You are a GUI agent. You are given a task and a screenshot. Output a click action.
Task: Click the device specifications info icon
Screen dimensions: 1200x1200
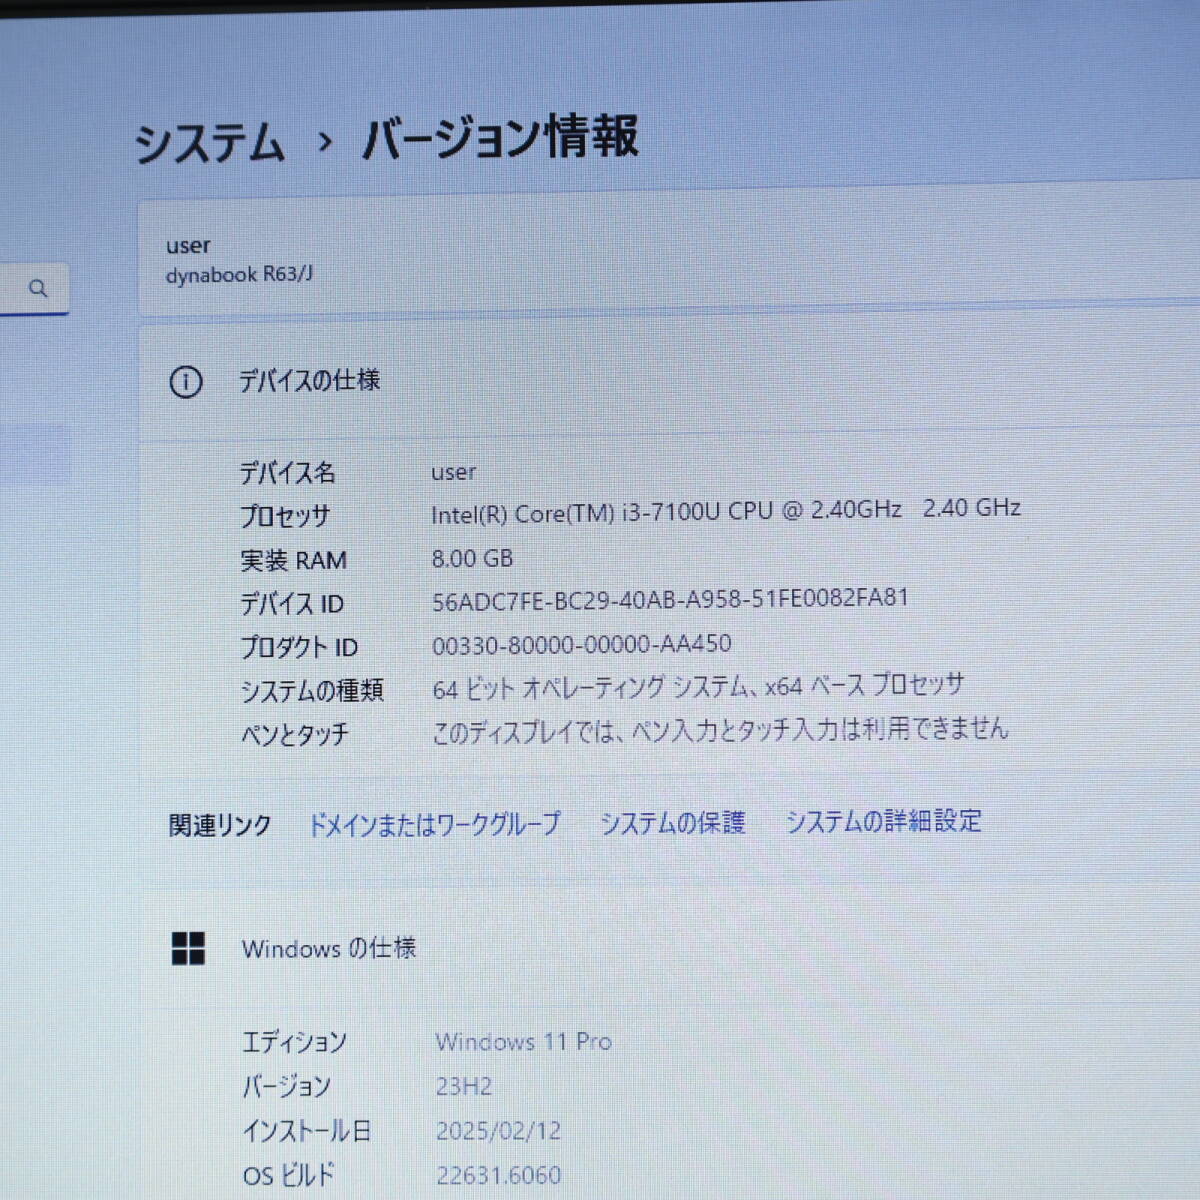coord(186,382)
